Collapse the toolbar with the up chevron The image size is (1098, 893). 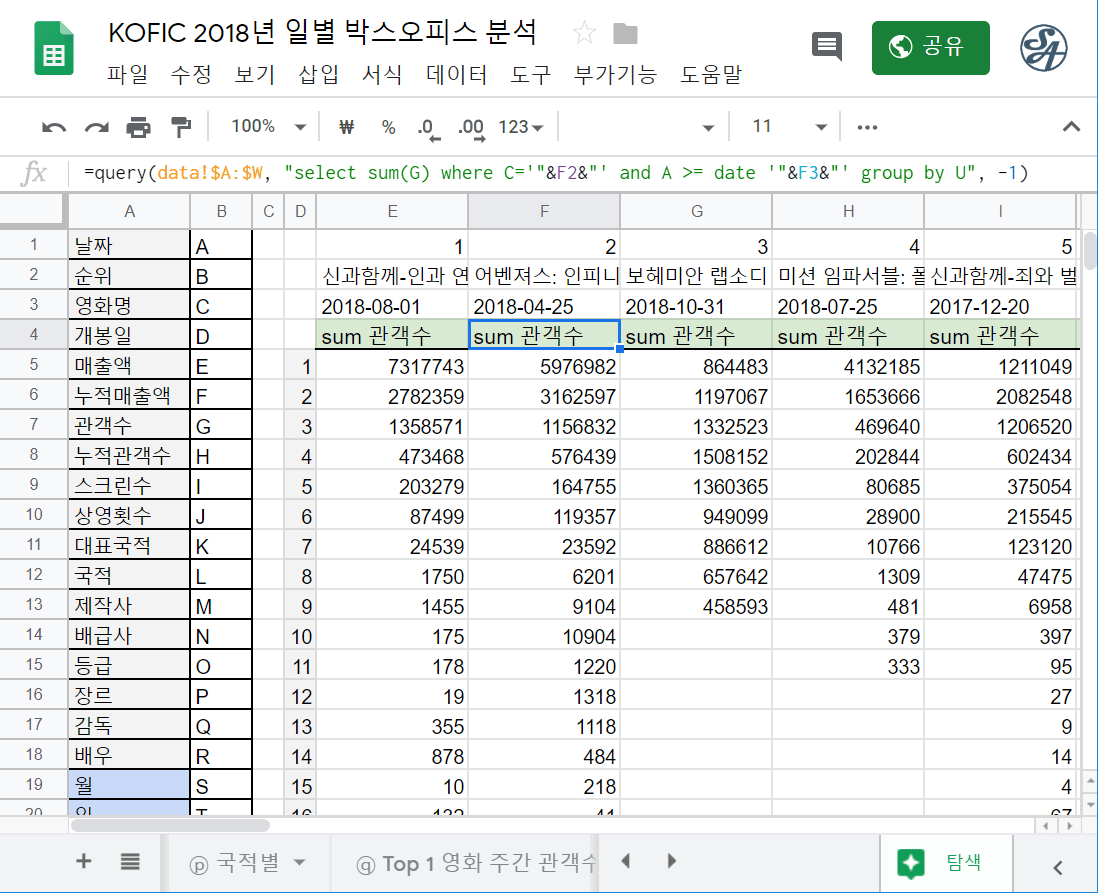pos(1071,127)
